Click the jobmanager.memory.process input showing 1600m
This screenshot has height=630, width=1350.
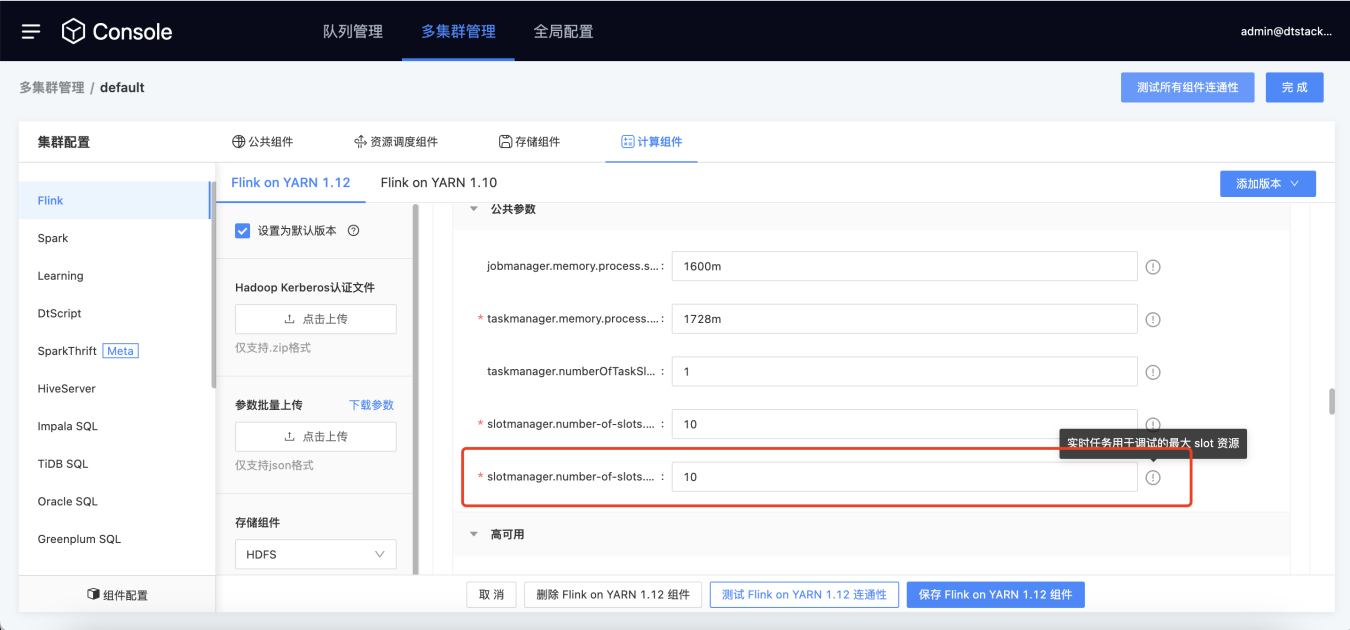pyautogui.click(x=904, y=267)
